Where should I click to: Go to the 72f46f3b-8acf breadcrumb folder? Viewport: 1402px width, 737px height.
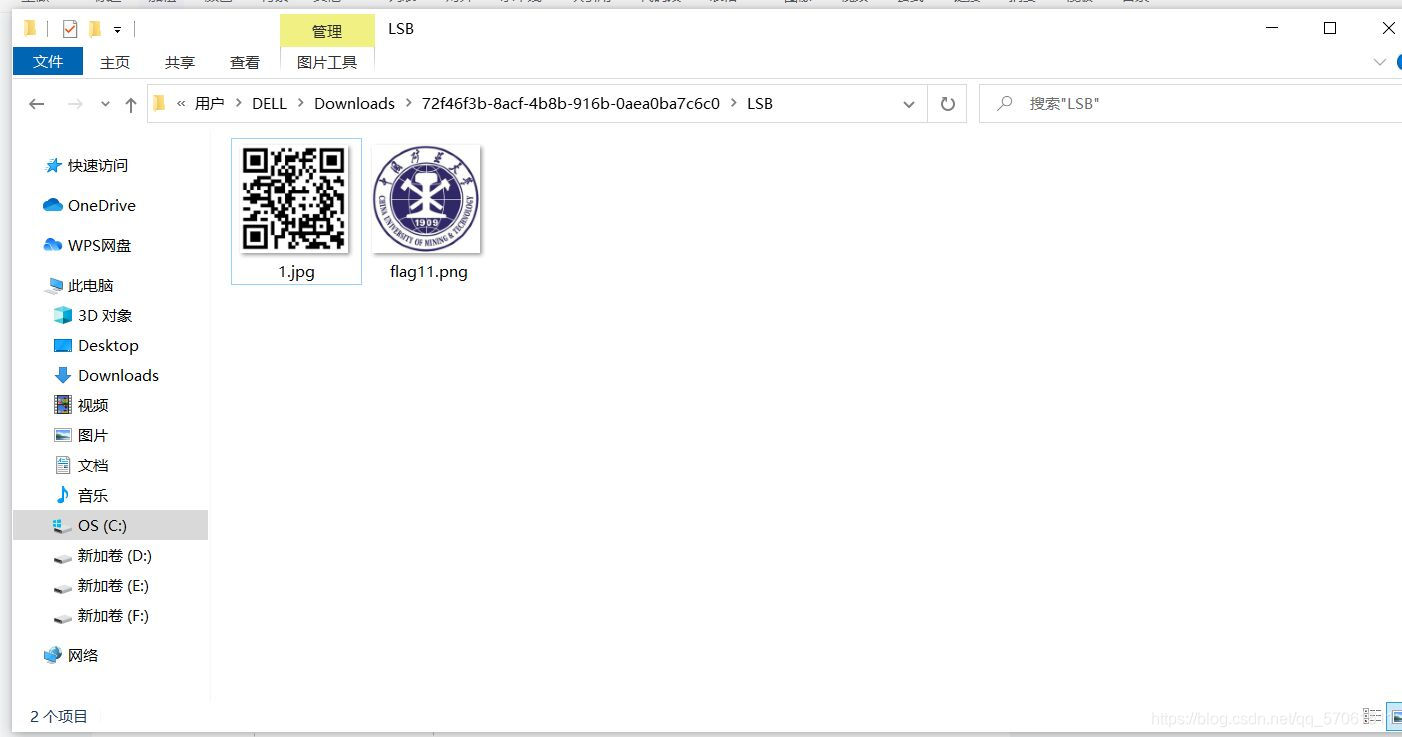coord(570,103)
